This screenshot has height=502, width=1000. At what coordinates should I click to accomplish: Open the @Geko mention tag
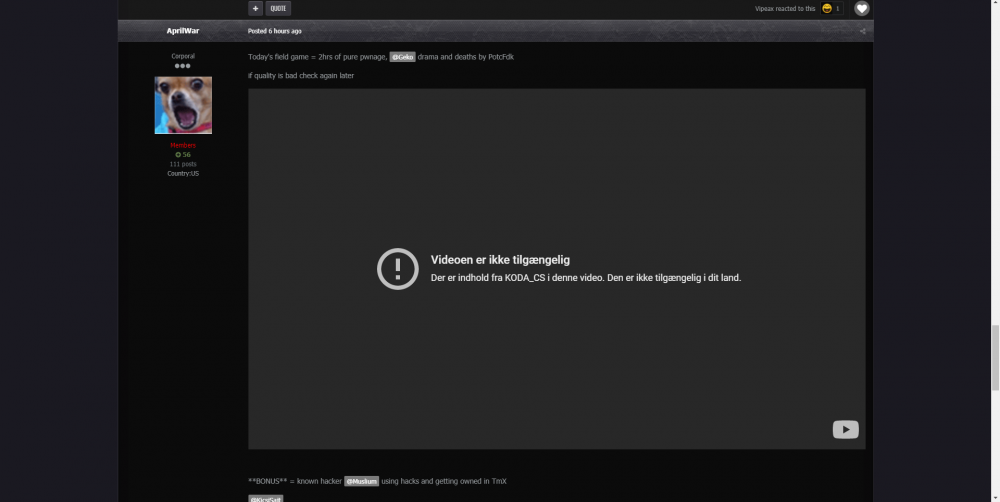pos(402,57)
